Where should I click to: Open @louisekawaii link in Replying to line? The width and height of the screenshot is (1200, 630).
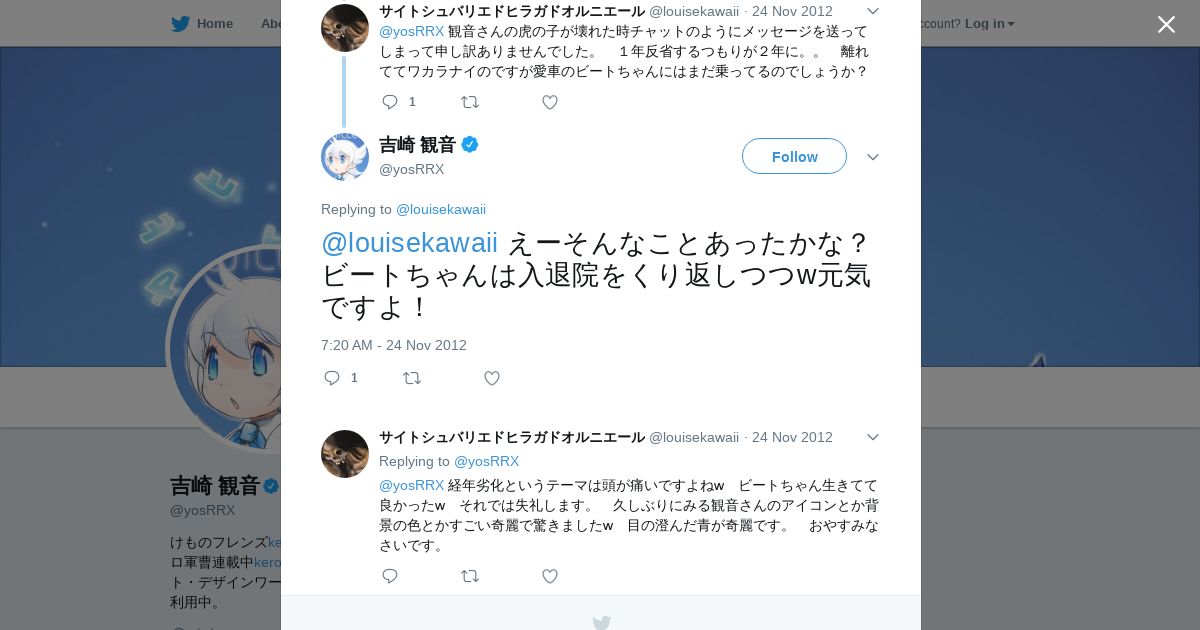441,209
